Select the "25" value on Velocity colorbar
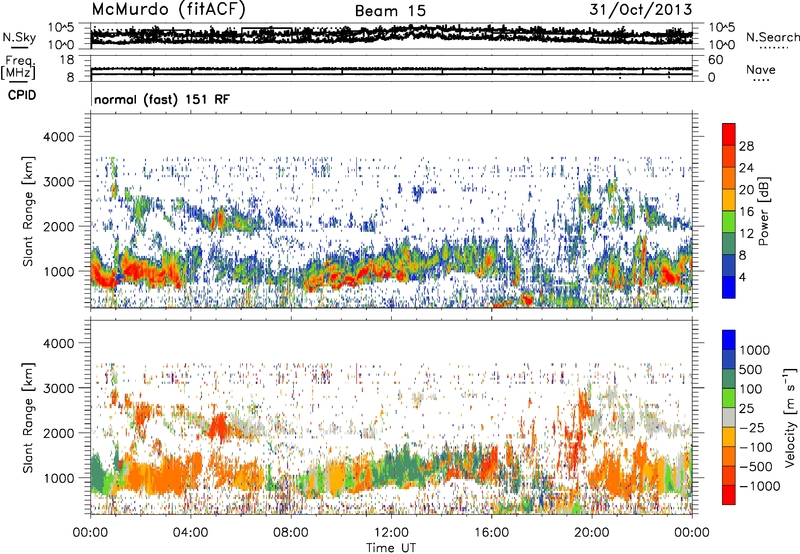Screen dimensions: 800x554 746,408
